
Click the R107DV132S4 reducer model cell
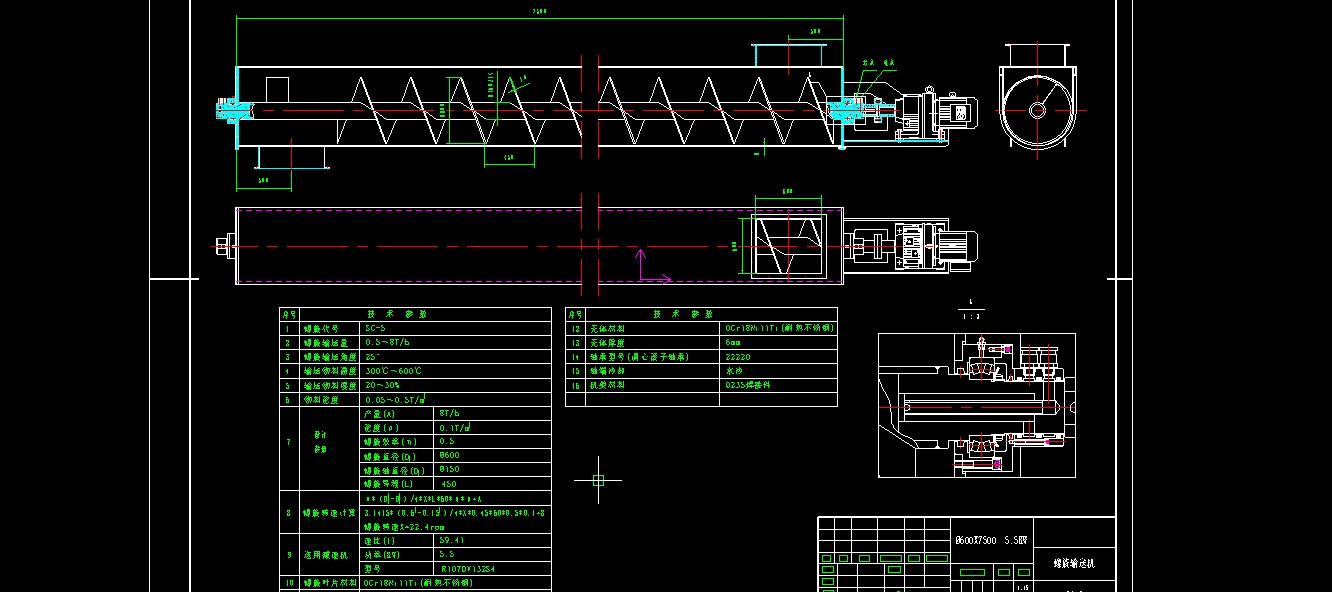(494, 568)
